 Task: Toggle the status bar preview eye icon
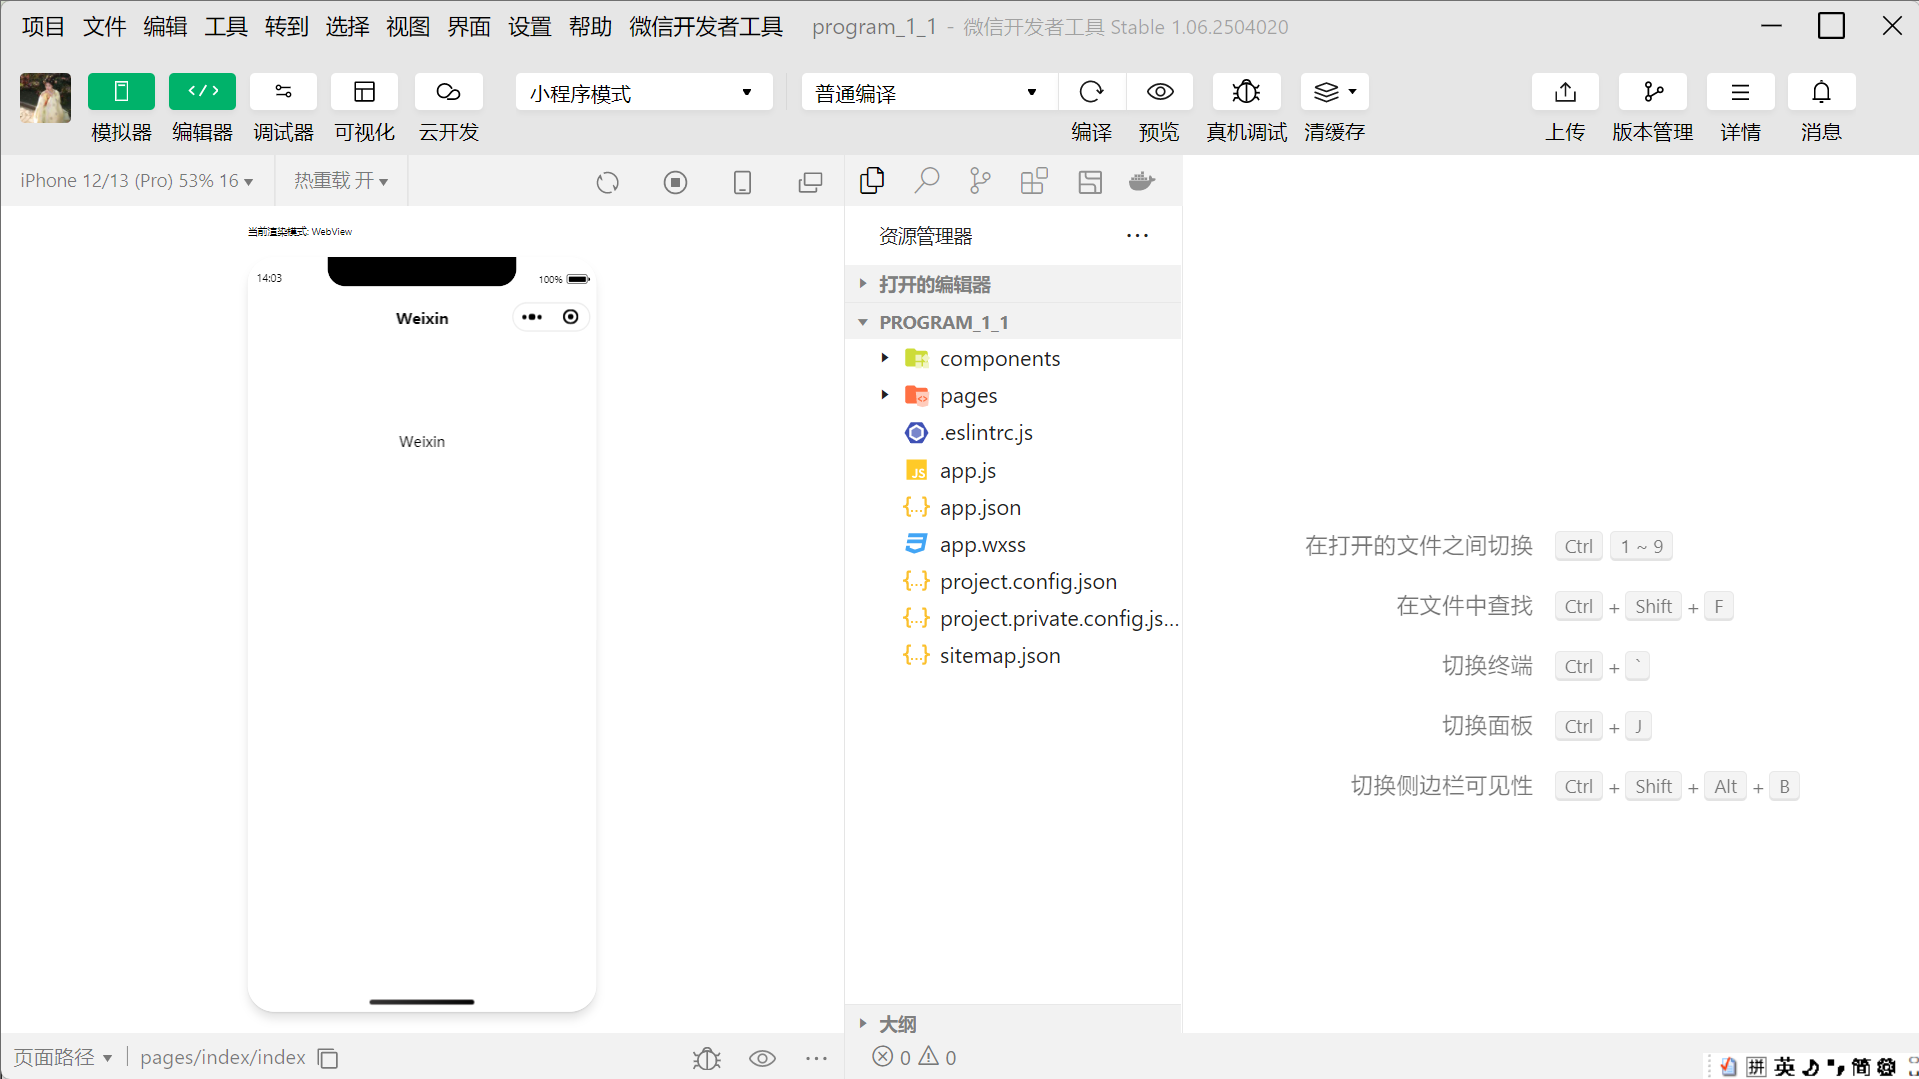tap(762, 1058)
